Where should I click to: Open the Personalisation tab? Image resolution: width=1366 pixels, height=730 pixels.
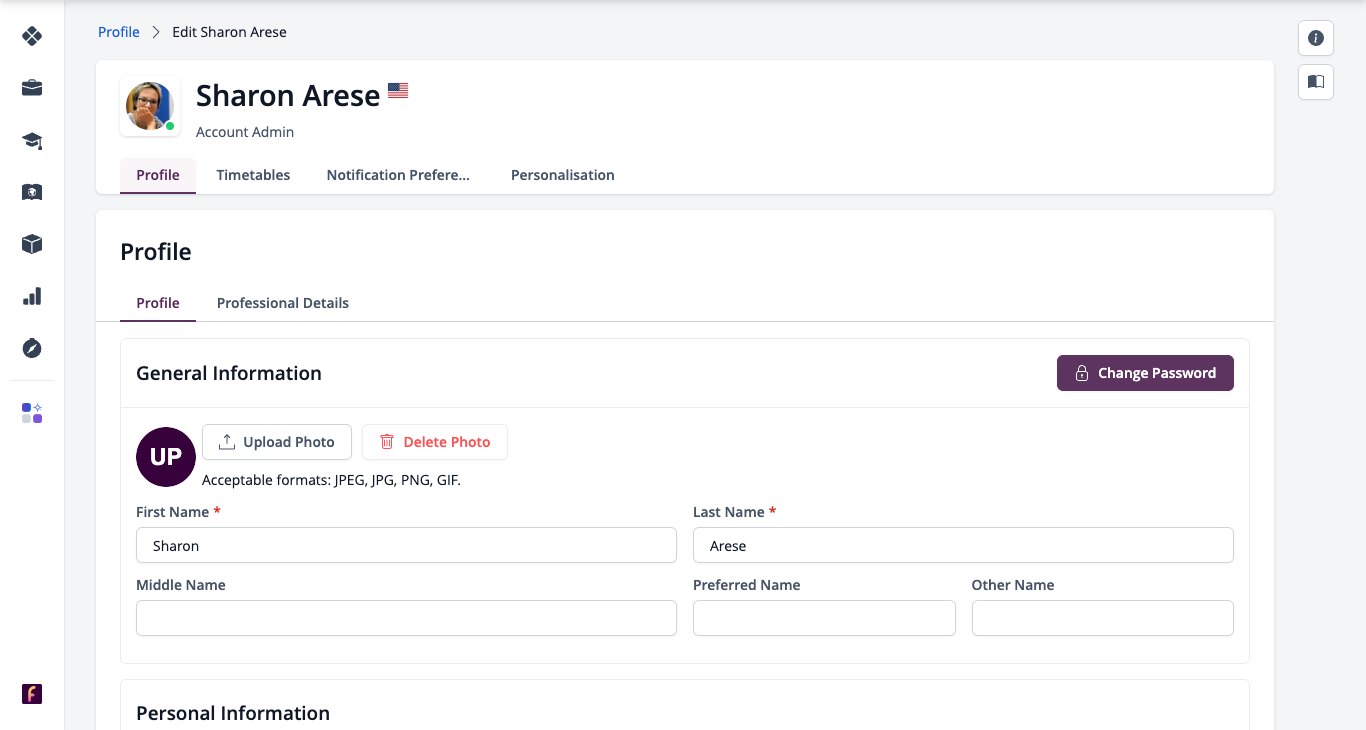(x=562, y=175)
